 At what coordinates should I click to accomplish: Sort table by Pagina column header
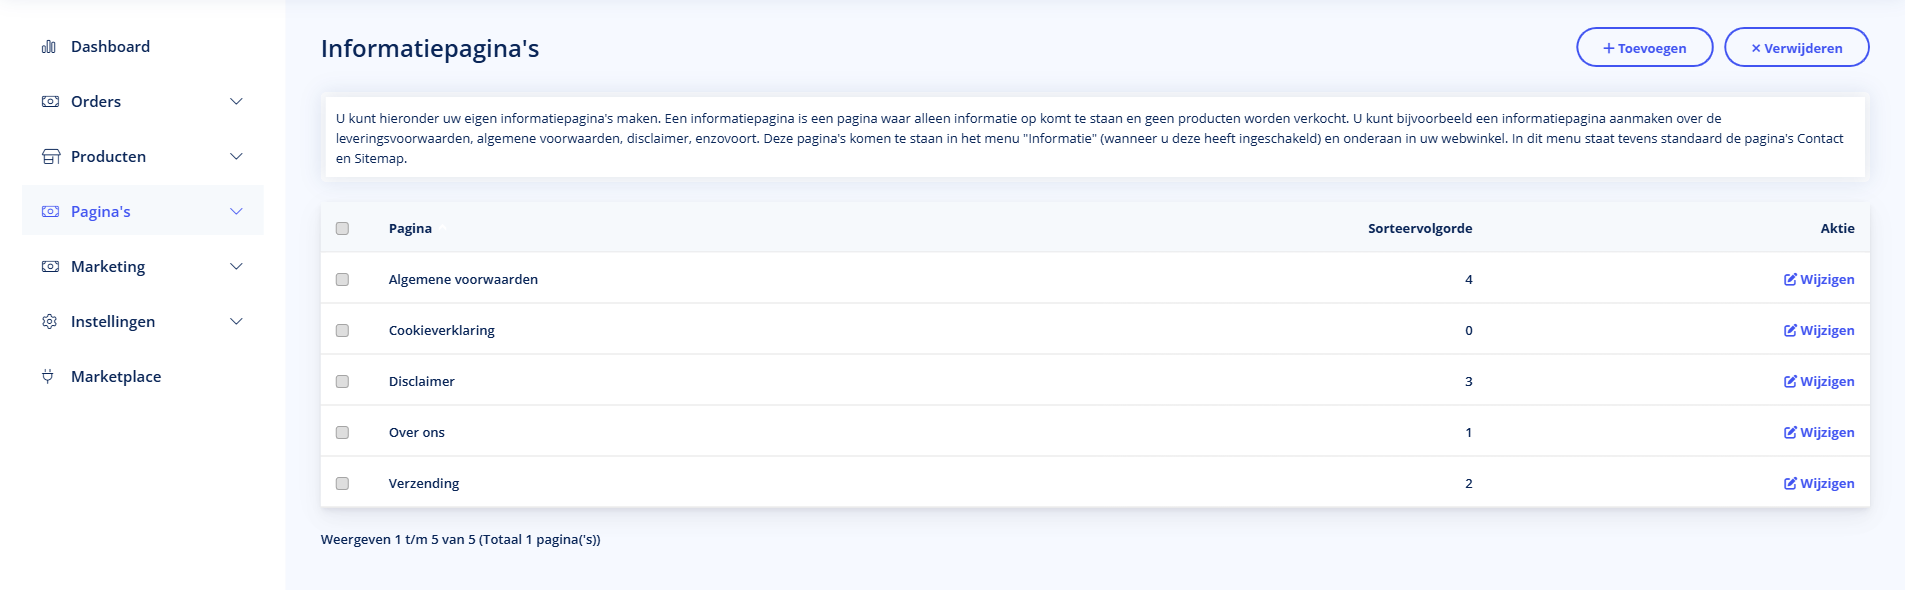pyautogui.click(x=410, y=229)
